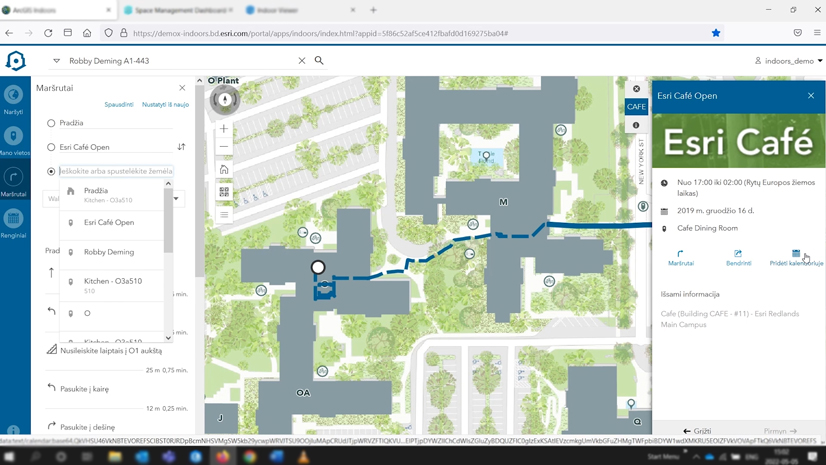Choose Robby Deming suggestion
Screen dimensions: 826x465
click(111, 252)
